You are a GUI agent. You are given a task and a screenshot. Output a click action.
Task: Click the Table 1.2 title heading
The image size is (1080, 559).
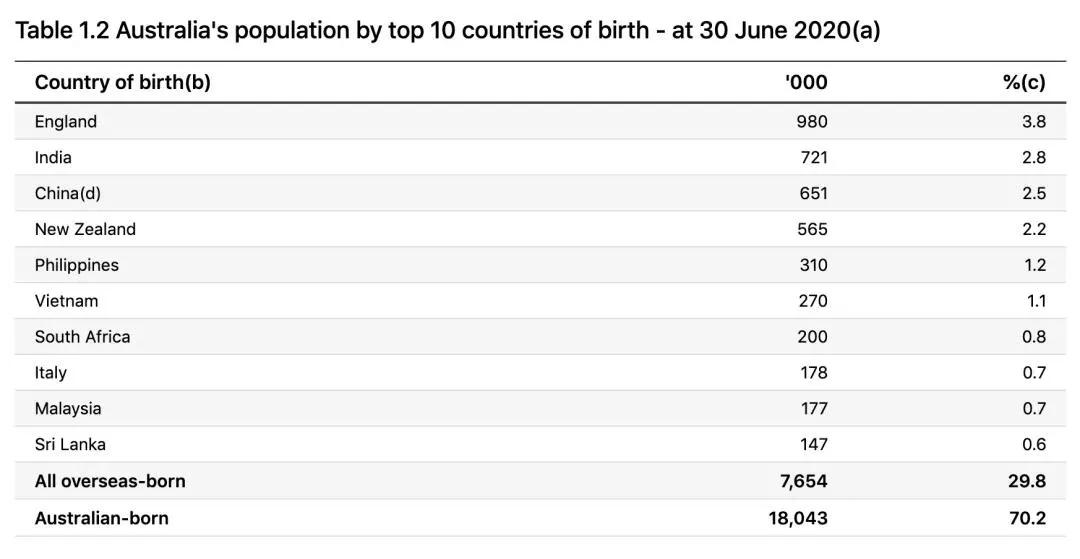[x=448, y=30]
